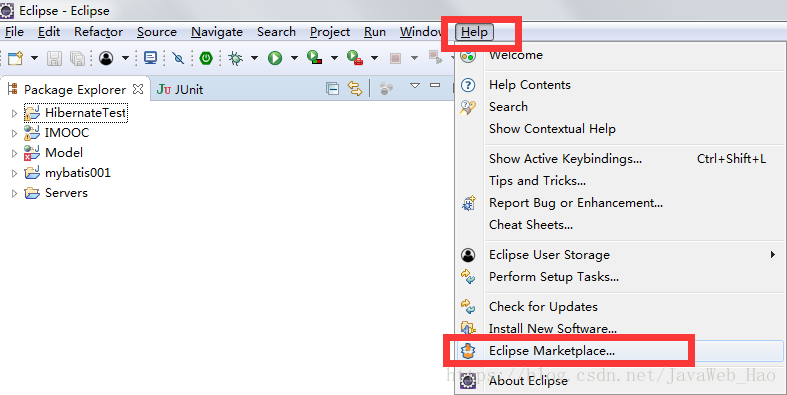The width and height of the screenshot is (787, 395).
Task: Expand the HibernateTest project
Action: point(15,113)
